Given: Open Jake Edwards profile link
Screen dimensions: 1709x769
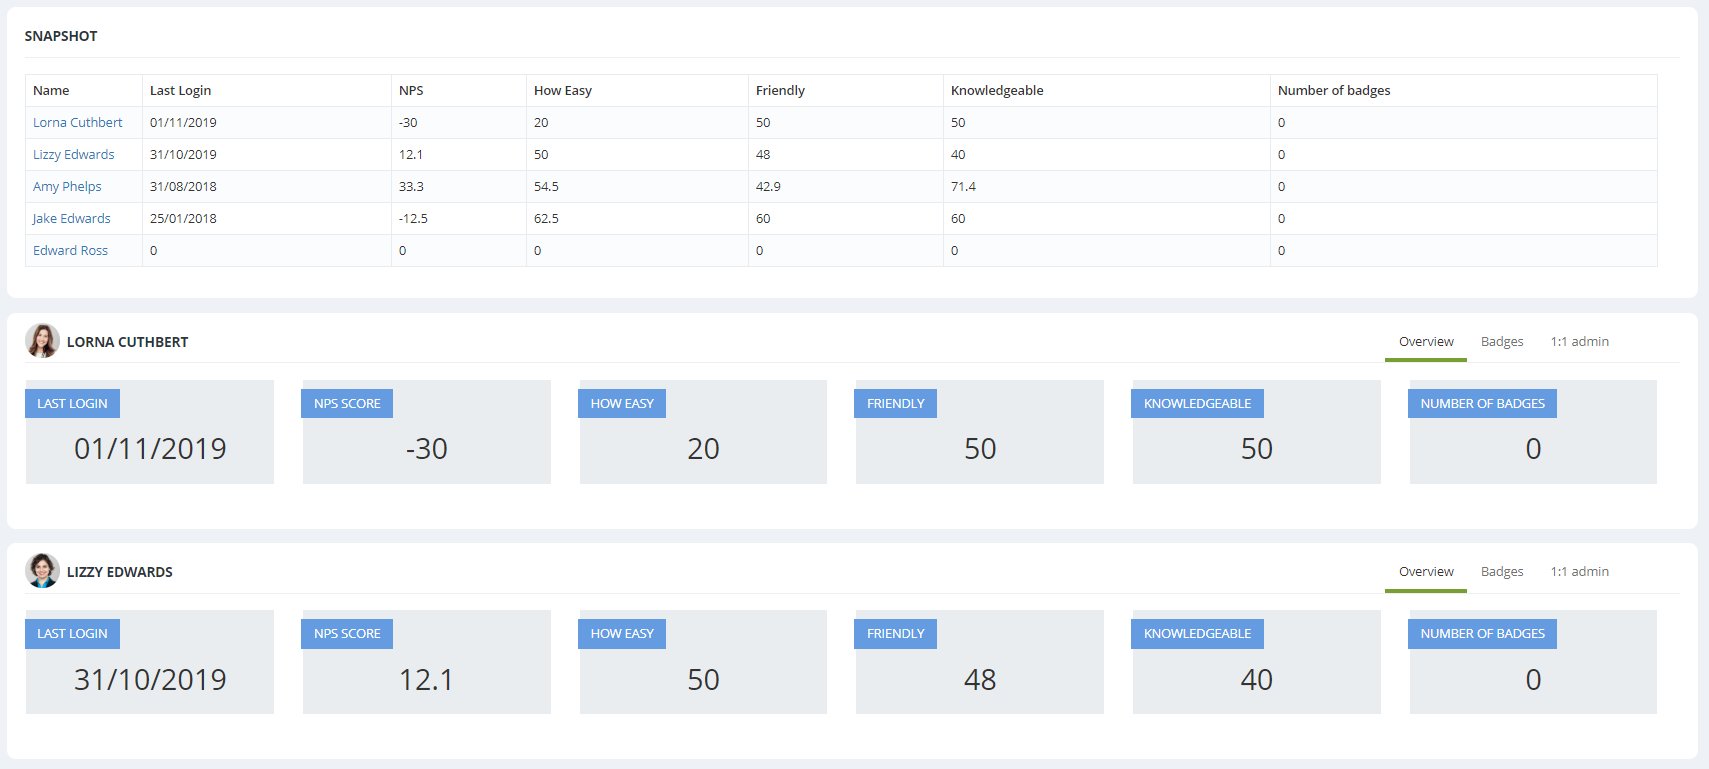Looking at the screenshot, I should (x=72, y=218).
